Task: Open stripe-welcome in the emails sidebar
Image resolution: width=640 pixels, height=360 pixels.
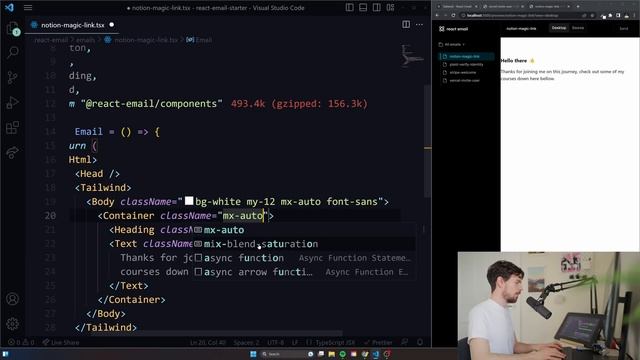Action: pyautogui.click(x=462, y=73)
